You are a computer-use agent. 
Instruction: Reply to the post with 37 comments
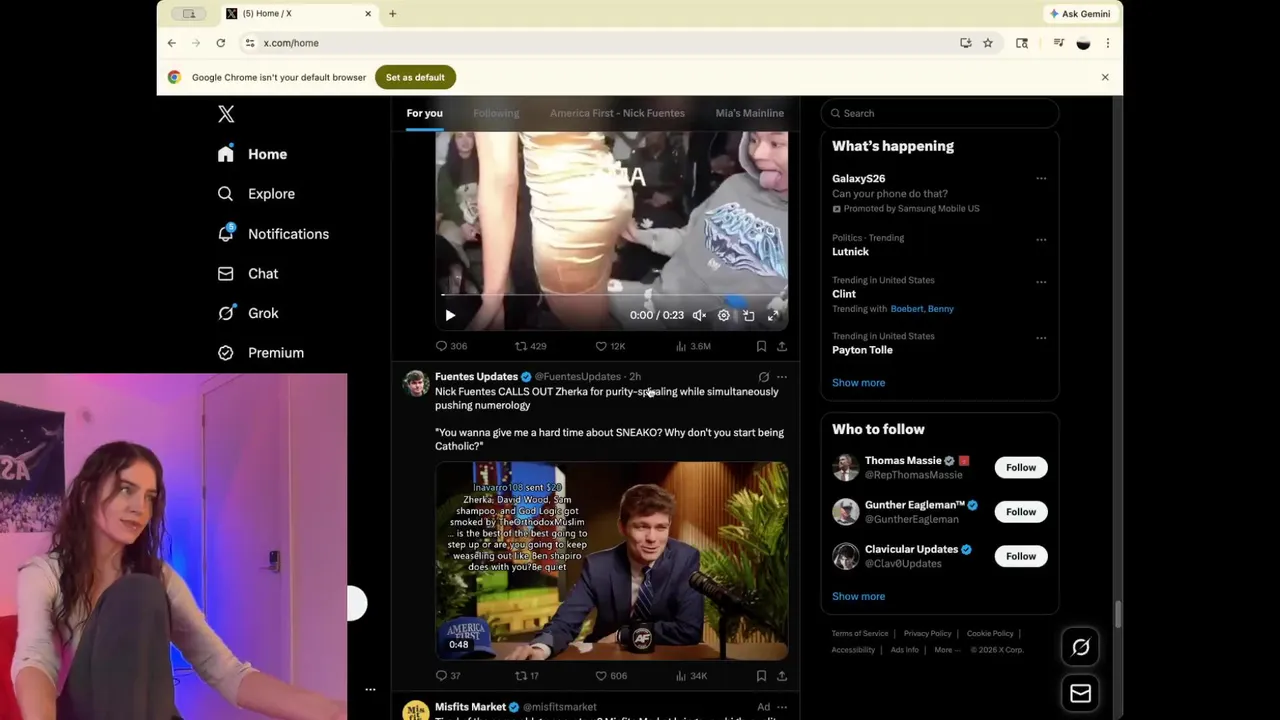coord(448,676)
